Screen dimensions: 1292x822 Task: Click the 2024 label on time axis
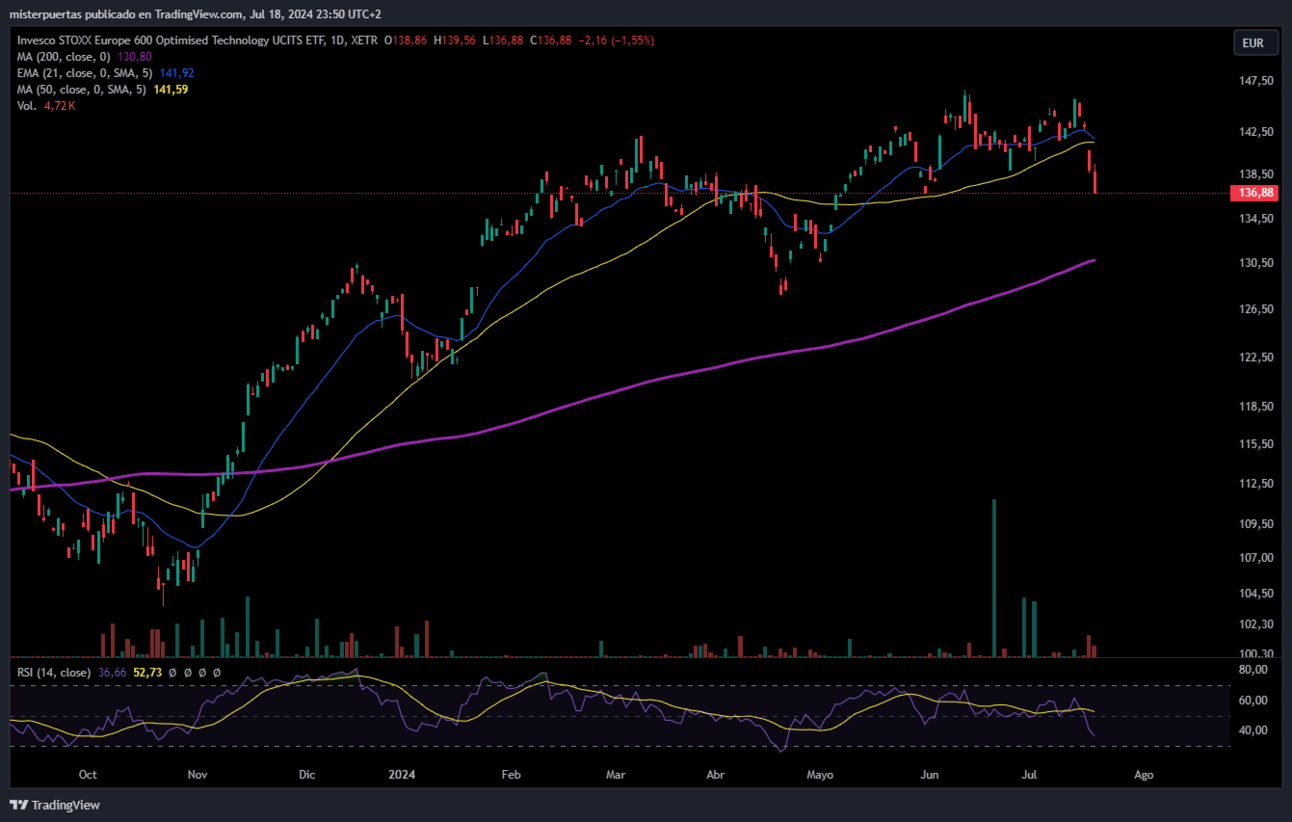[402, 775]
